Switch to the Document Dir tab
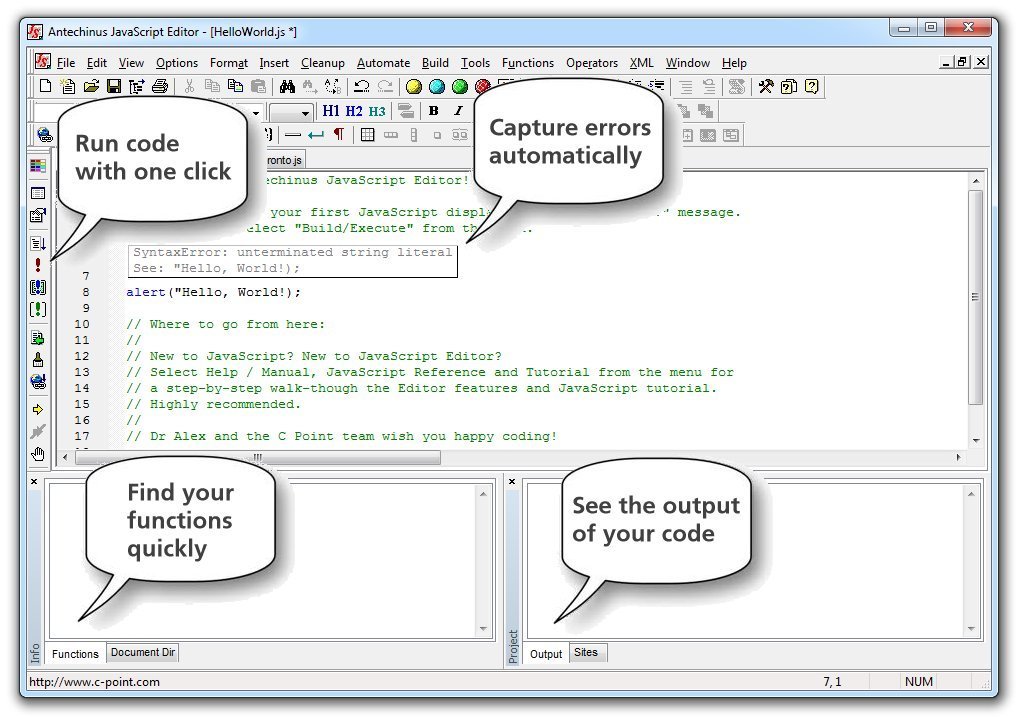 [x=142, y=652]
